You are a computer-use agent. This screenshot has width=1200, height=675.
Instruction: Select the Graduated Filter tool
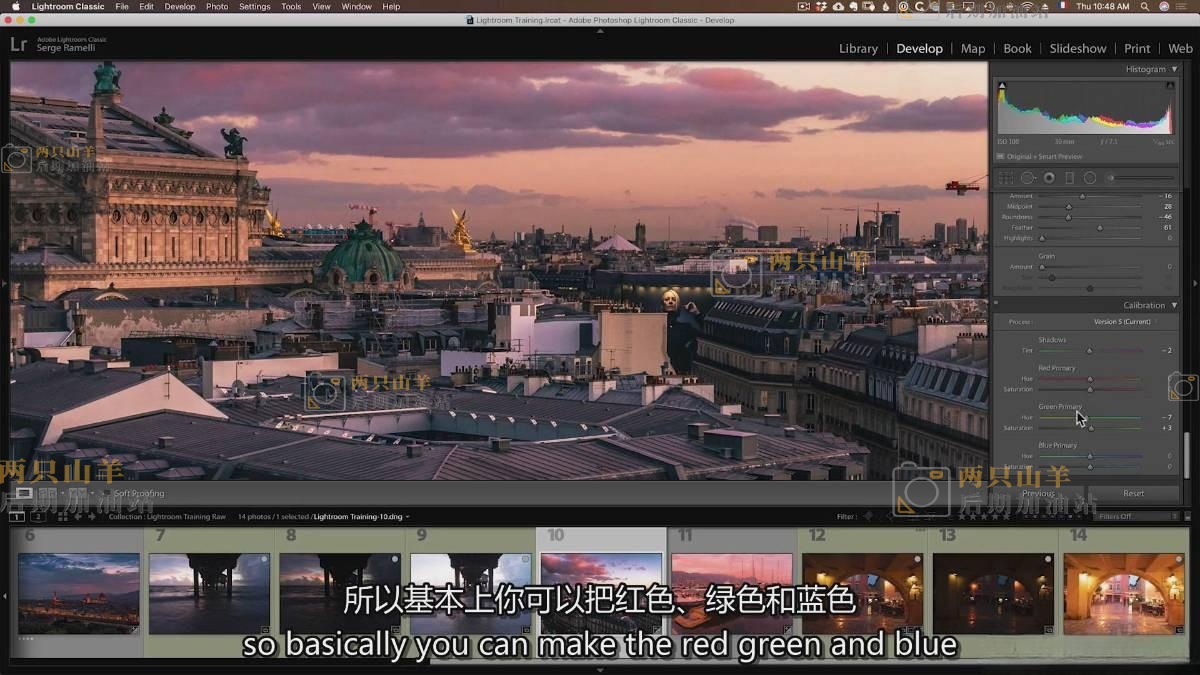click(1069, 178)
